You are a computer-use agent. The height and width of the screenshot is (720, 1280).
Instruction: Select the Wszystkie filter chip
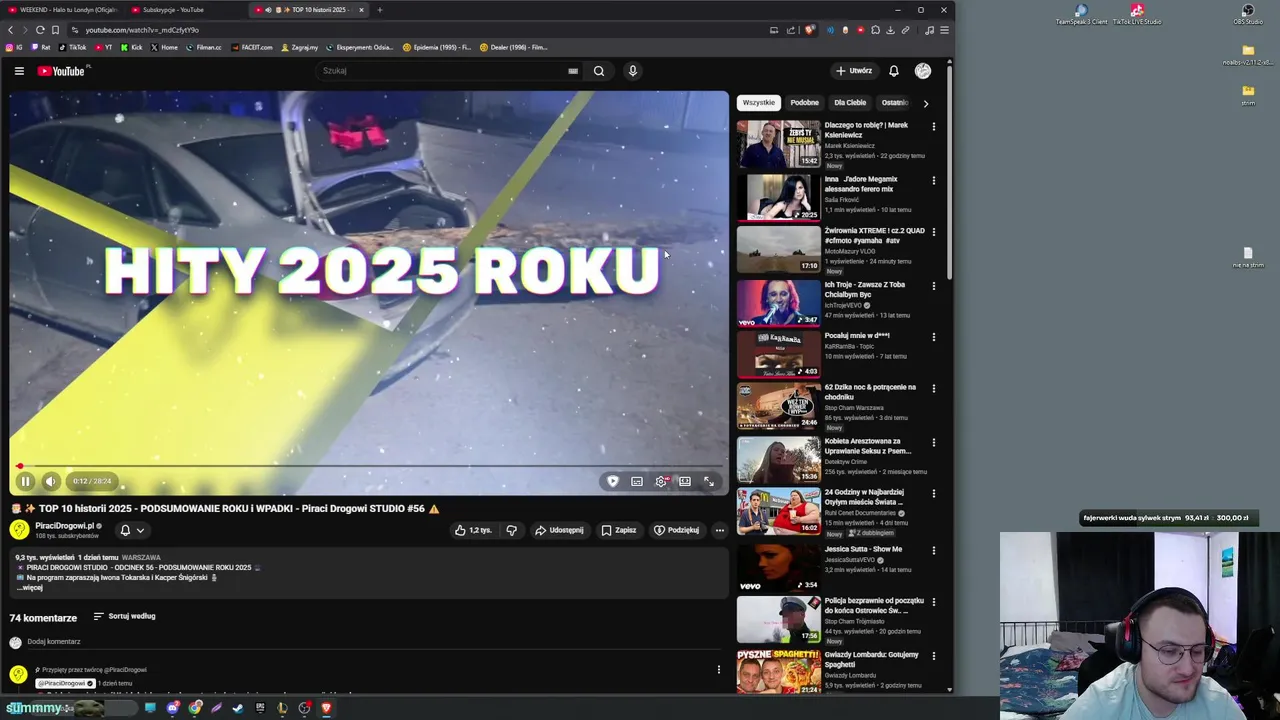pos(759,102)
